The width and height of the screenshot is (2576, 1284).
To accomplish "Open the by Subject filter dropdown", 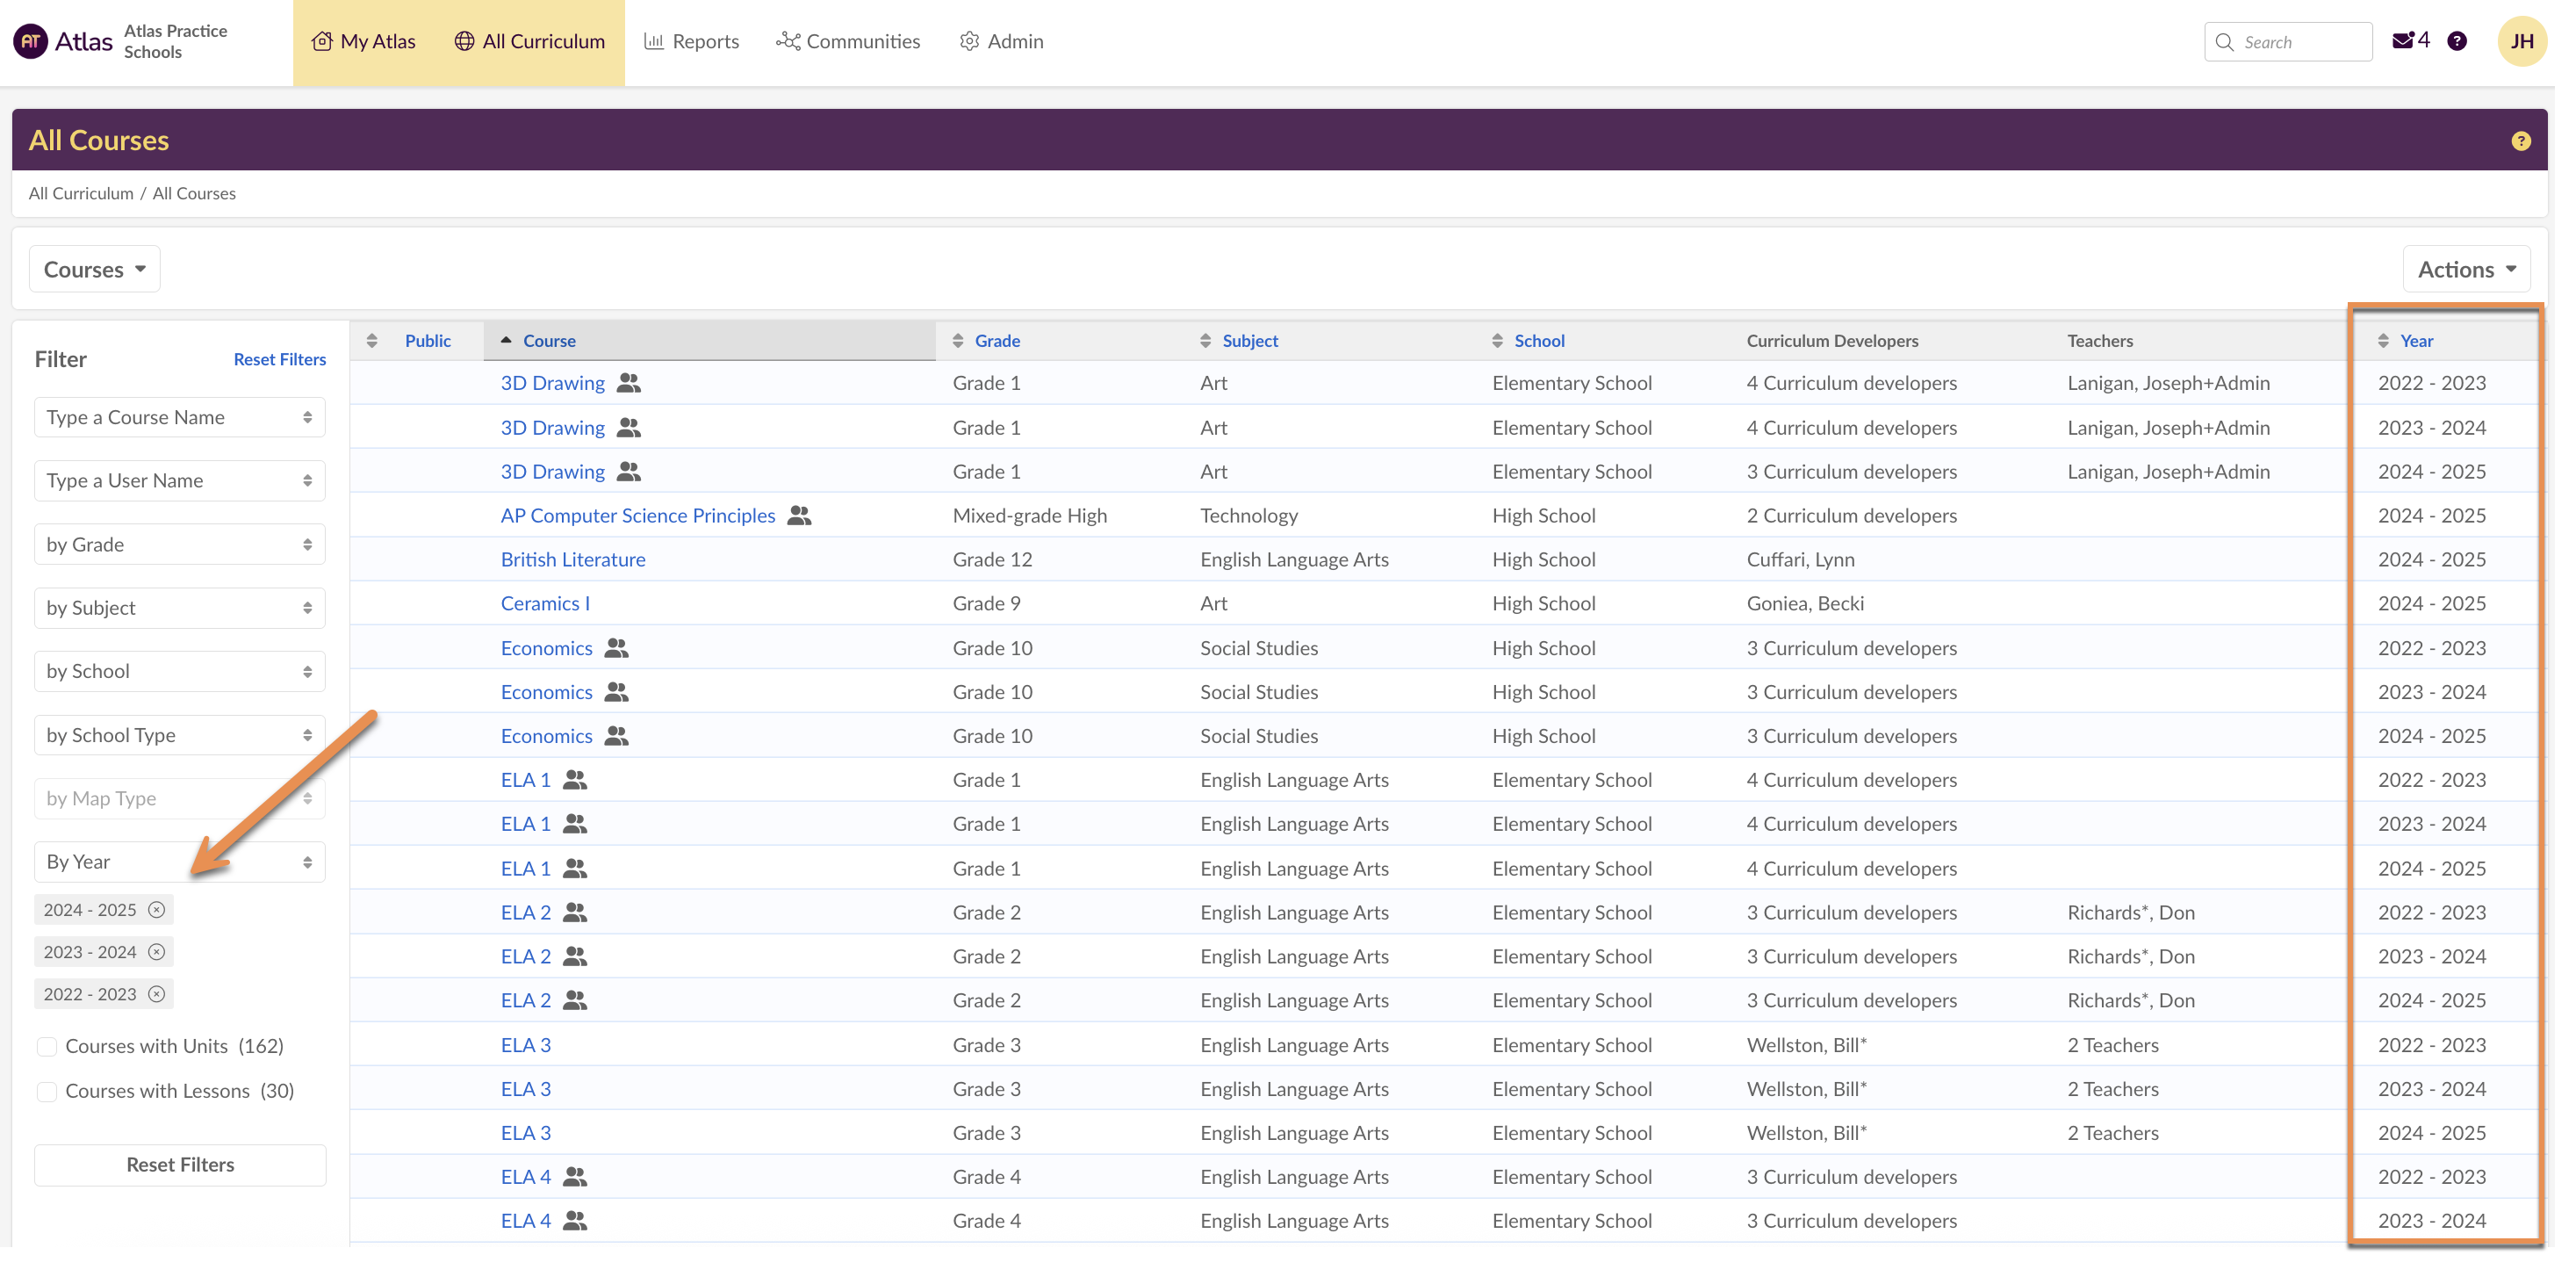I will click(180, 608).
